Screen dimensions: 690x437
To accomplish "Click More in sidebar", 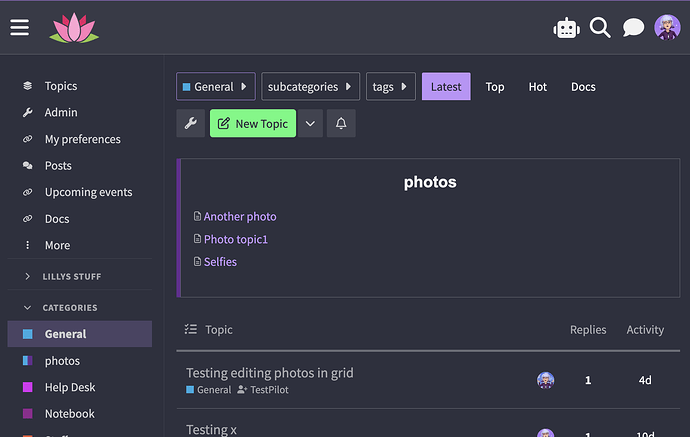I will [57, 245].
